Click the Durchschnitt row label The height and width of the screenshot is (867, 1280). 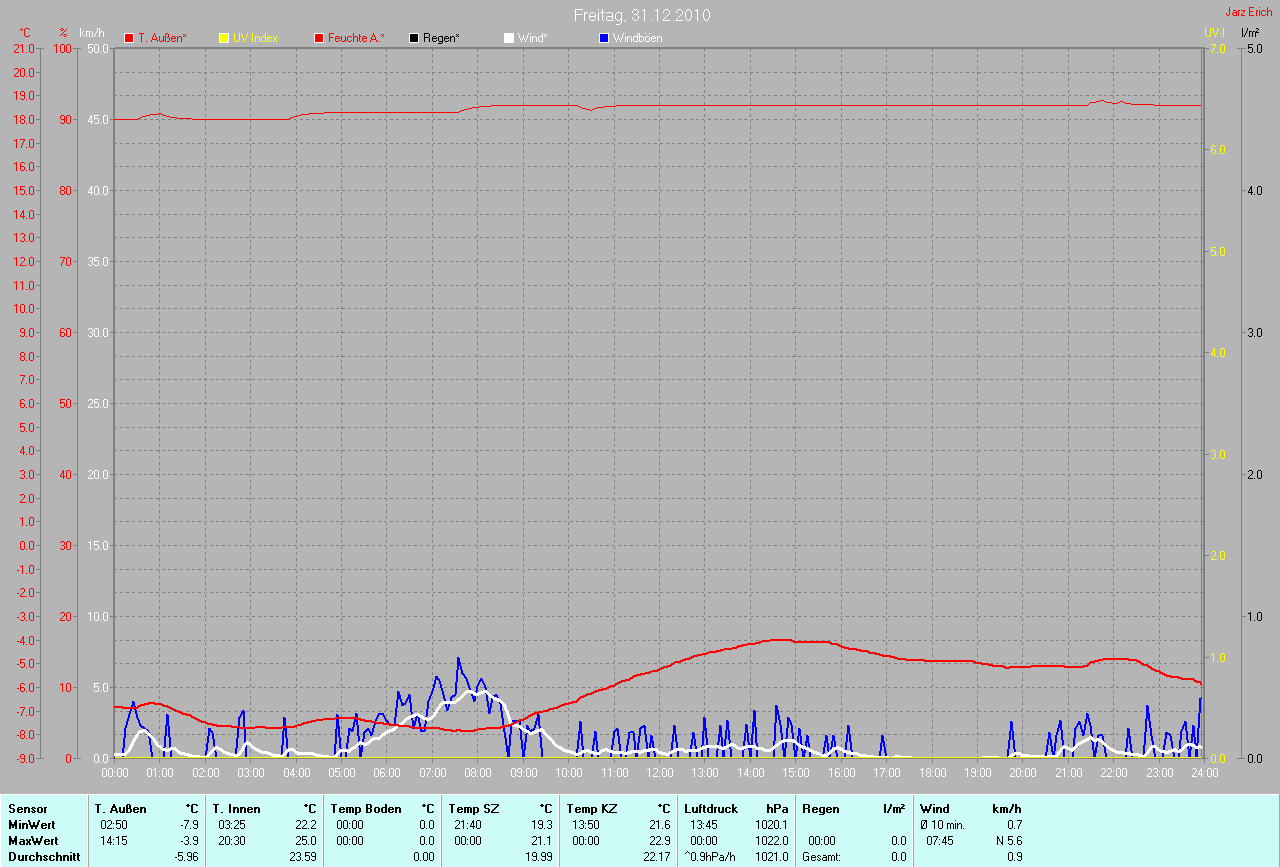[x=44, y=856]
